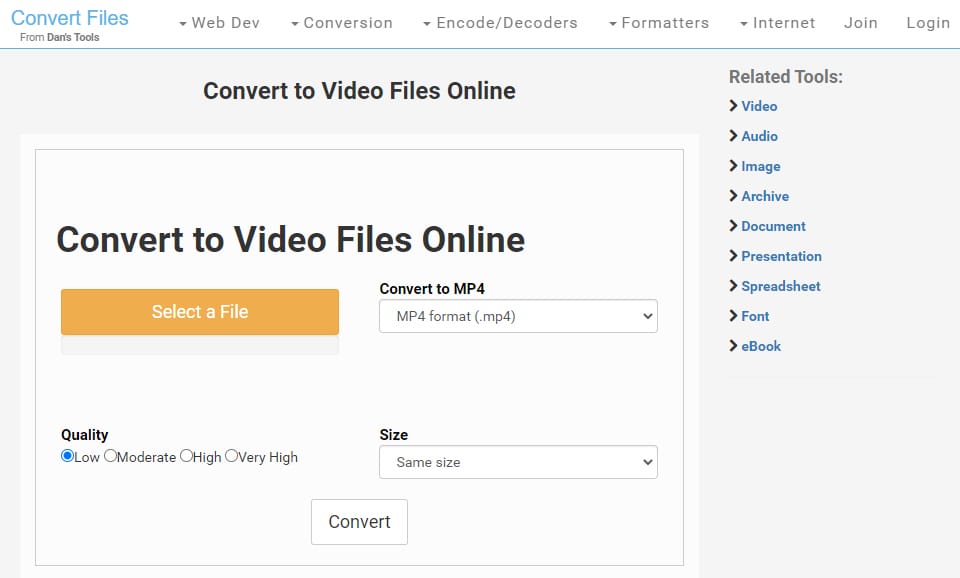The image size is (960, 578).
Task: Go to the Login page
Action: coord(927,23)
